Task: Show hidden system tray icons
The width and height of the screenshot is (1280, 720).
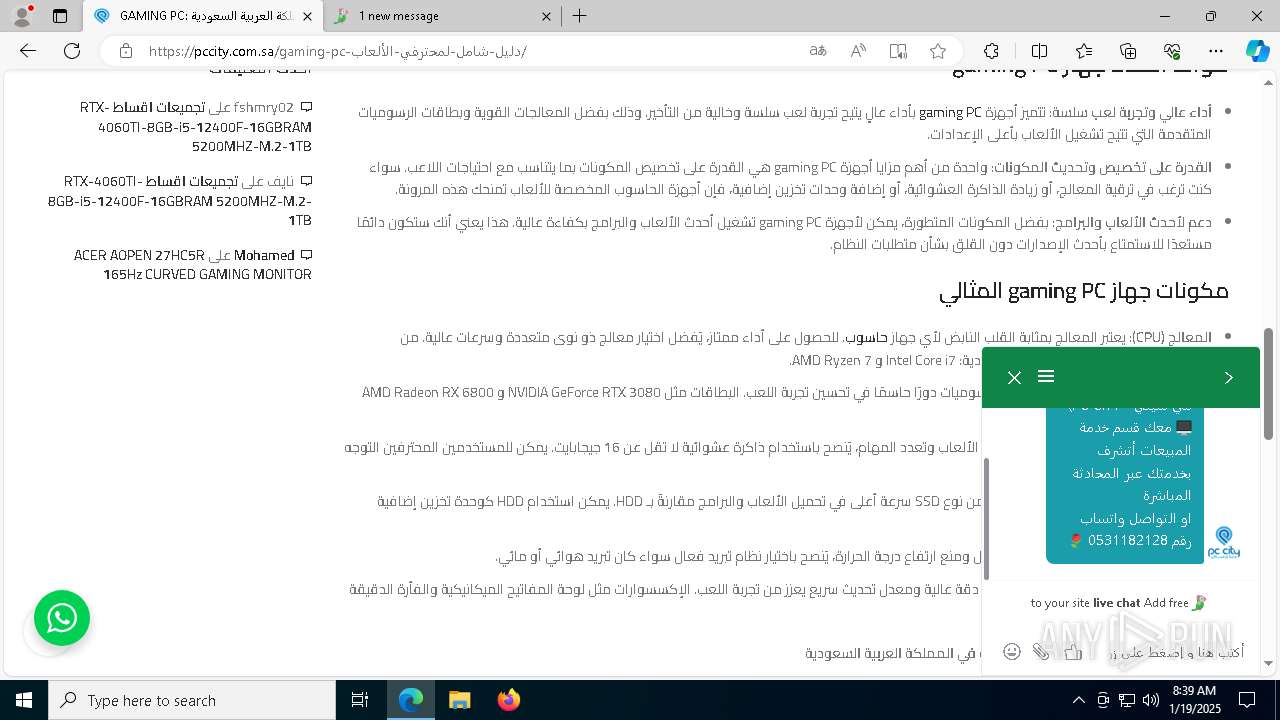Action: (x=1078, y=700)
